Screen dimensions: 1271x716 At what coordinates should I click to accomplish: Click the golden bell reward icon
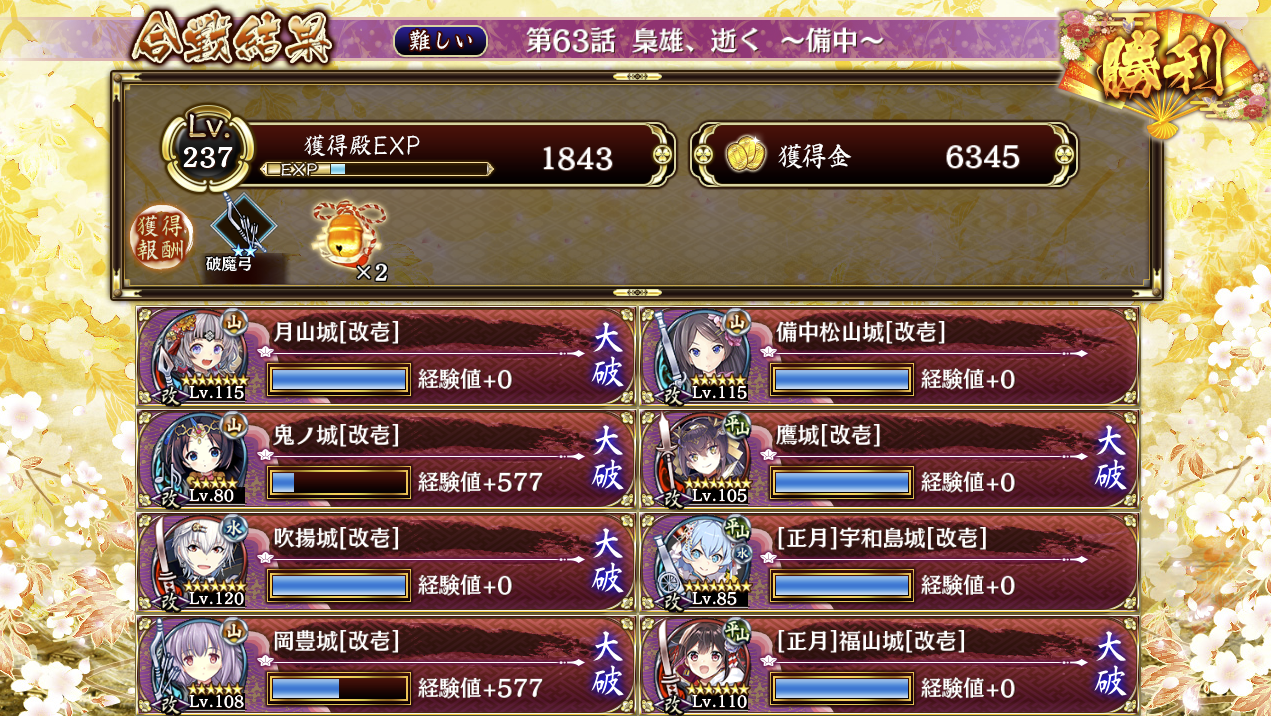point(349,234)
